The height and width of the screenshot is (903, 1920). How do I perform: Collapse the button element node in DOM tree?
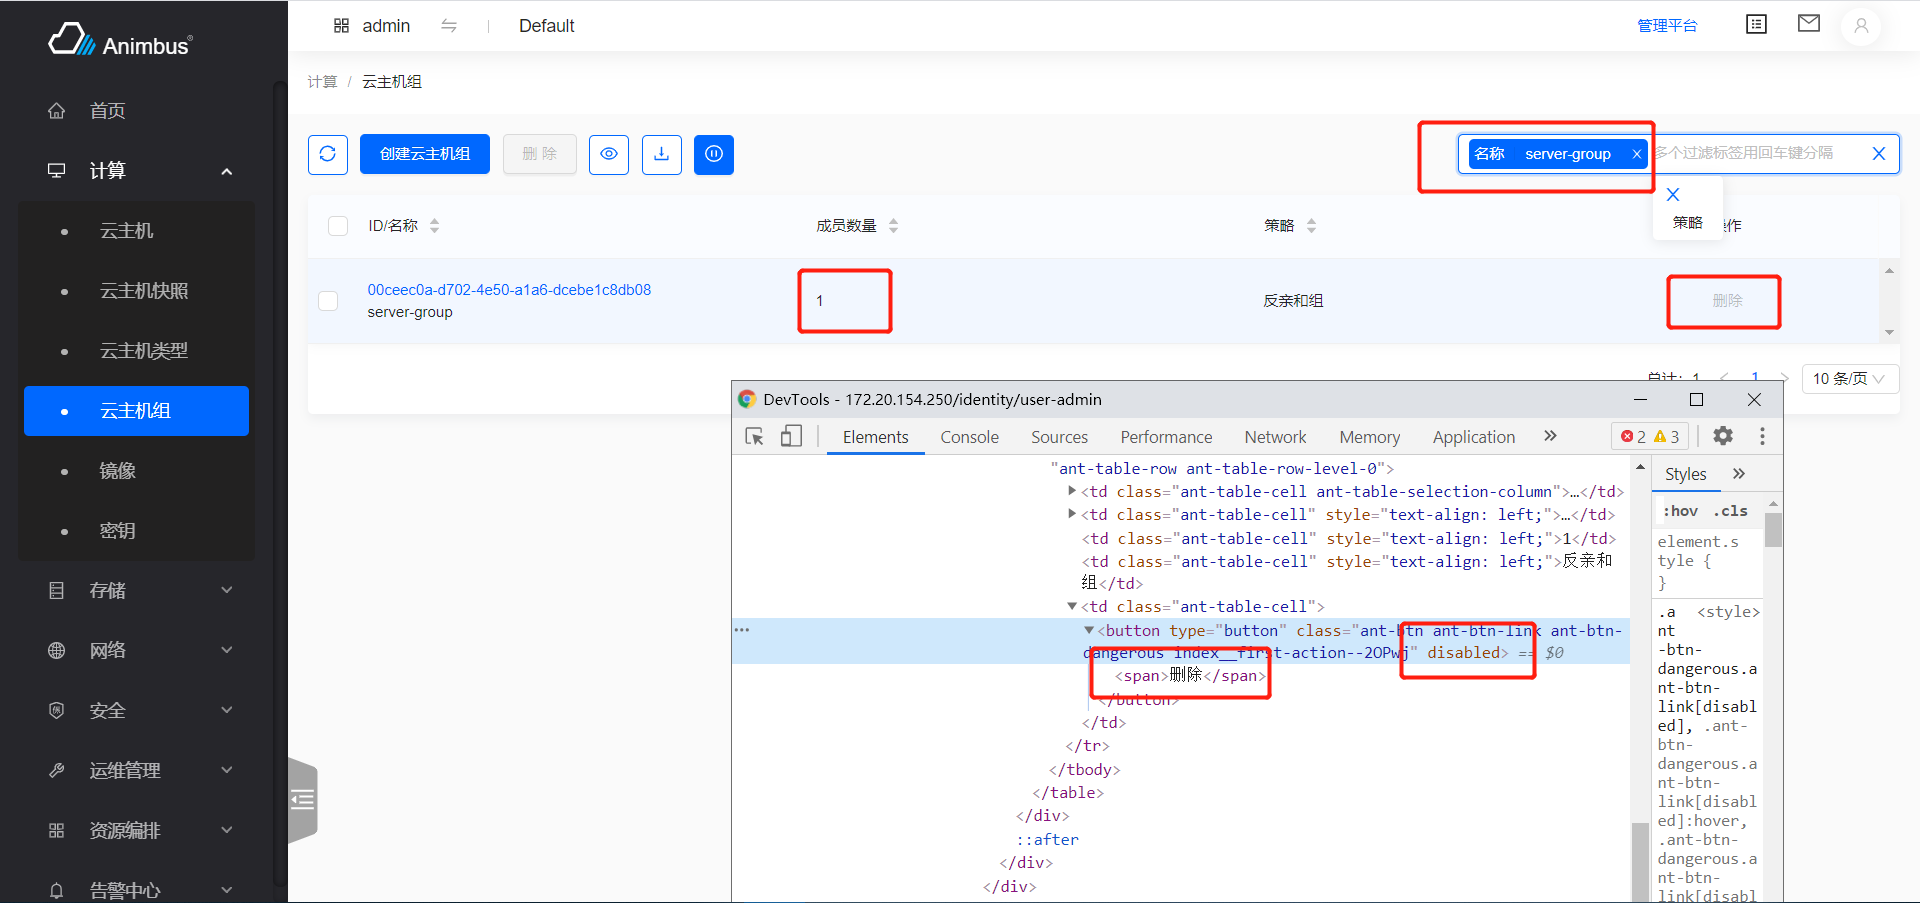pos(1089,630)
